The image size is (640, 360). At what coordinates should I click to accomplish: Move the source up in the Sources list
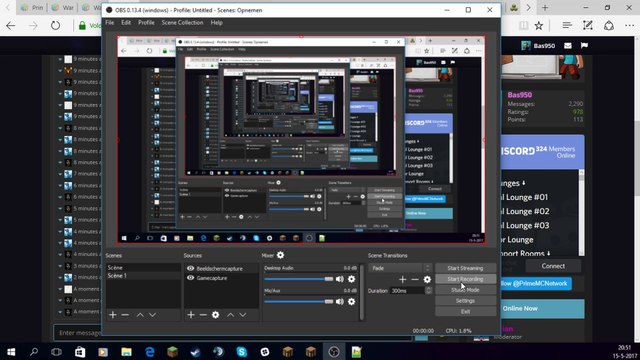point(231,315)
